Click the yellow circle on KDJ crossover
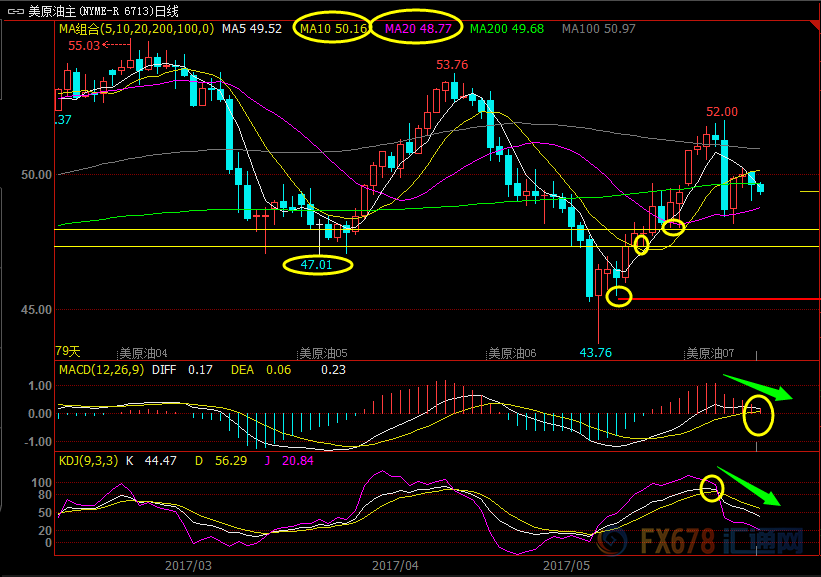This screenshot has height=577, width=821. (712, 487)
